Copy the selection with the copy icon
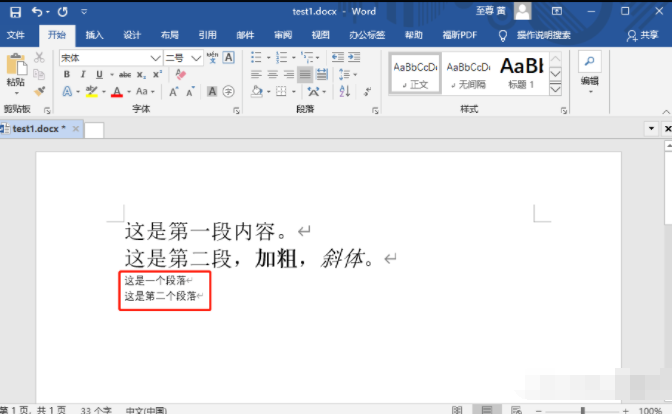 point(39,74)
